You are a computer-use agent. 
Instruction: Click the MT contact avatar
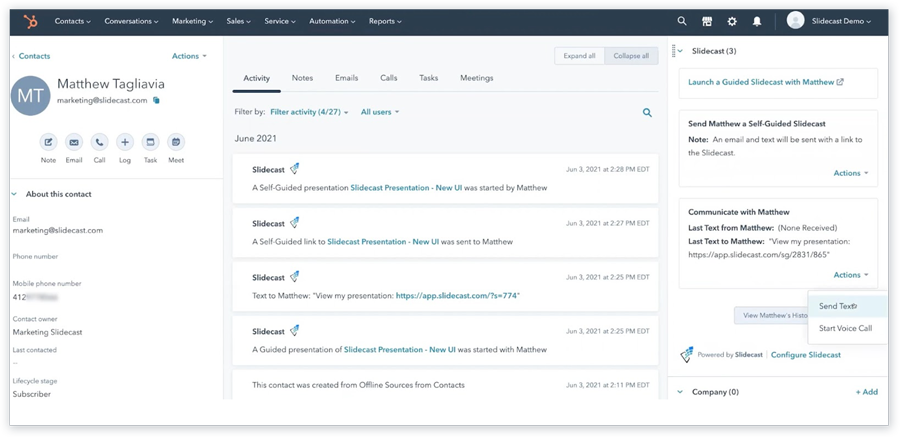tap(30, 95)
